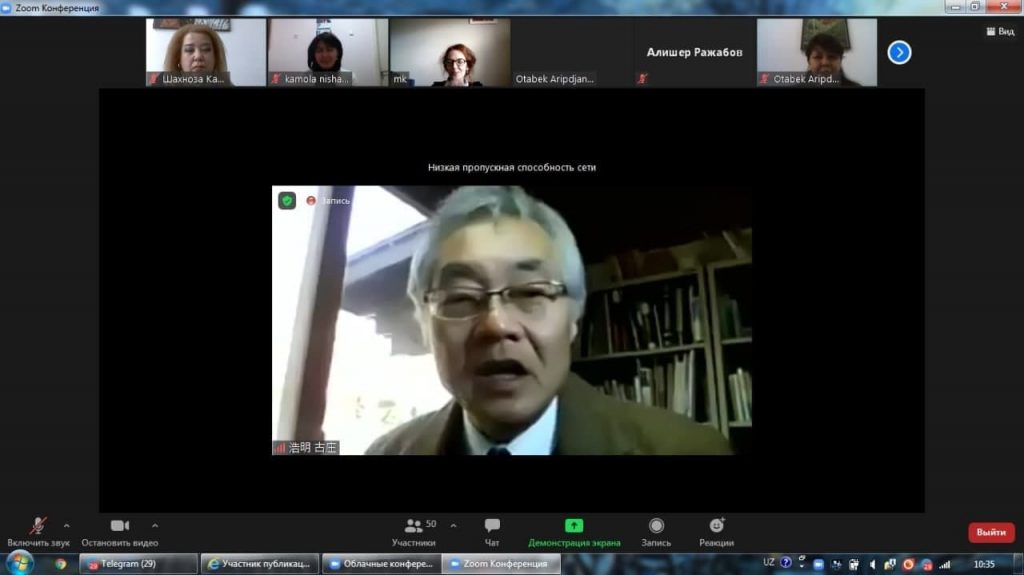Open the Реакции reactions menu

coord(716,531)
